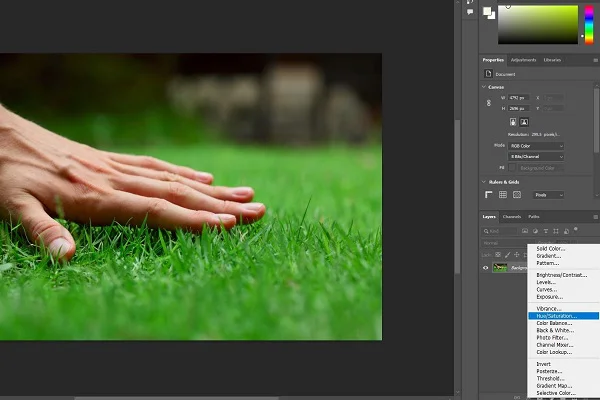Lock image pixels brush icon
The height and width of the screenshot is (400, 600).
pyautogui.click(x=507, y=255)
